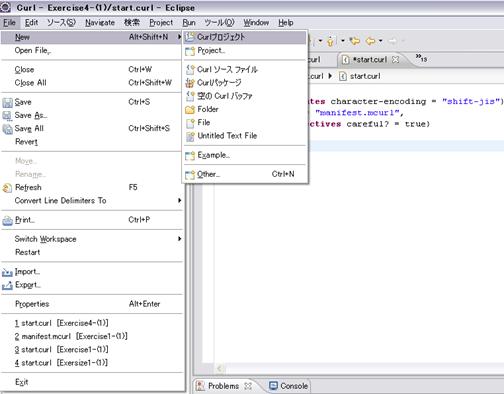
Task: Click the Forward arrow in toolbar
Action: tap(393, 41)
